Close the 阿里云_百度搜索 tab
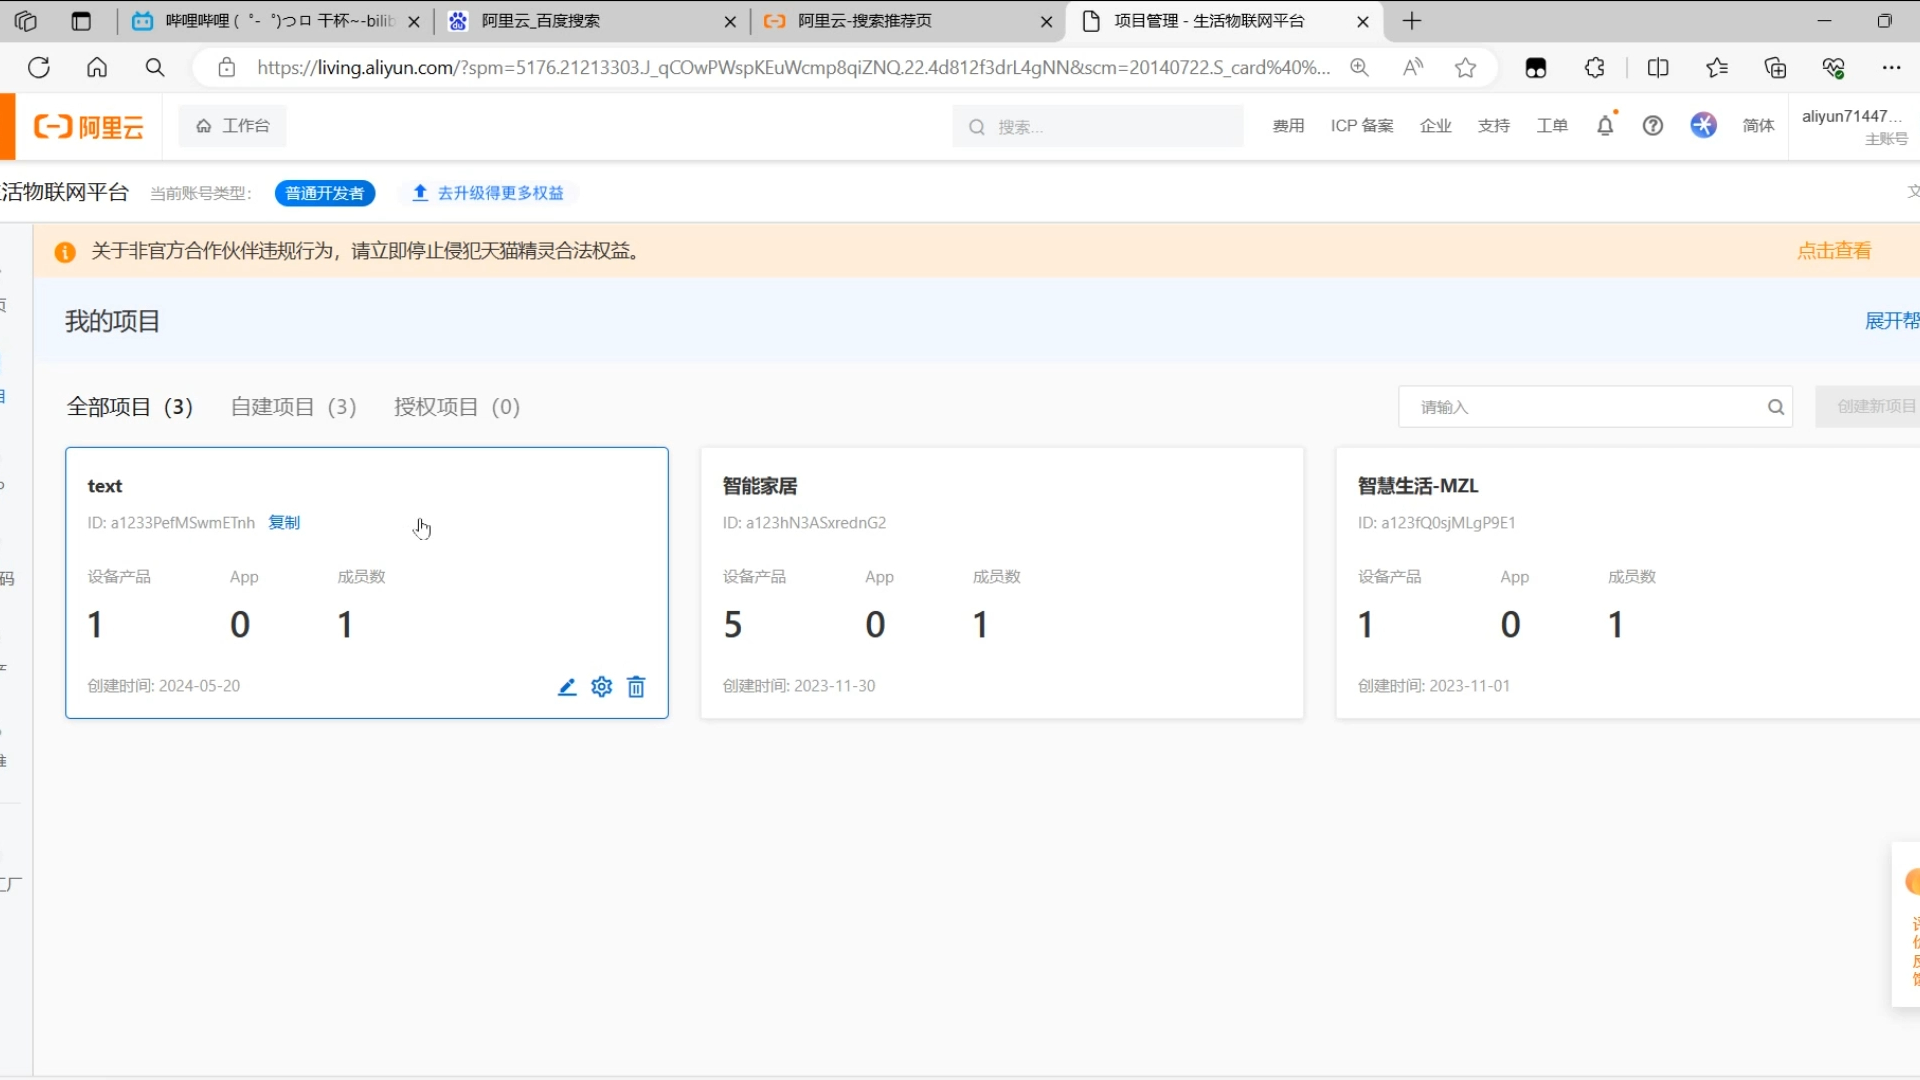This screenshot has height=1080, width=1920. pyautogui.click(x=730, y=21)
